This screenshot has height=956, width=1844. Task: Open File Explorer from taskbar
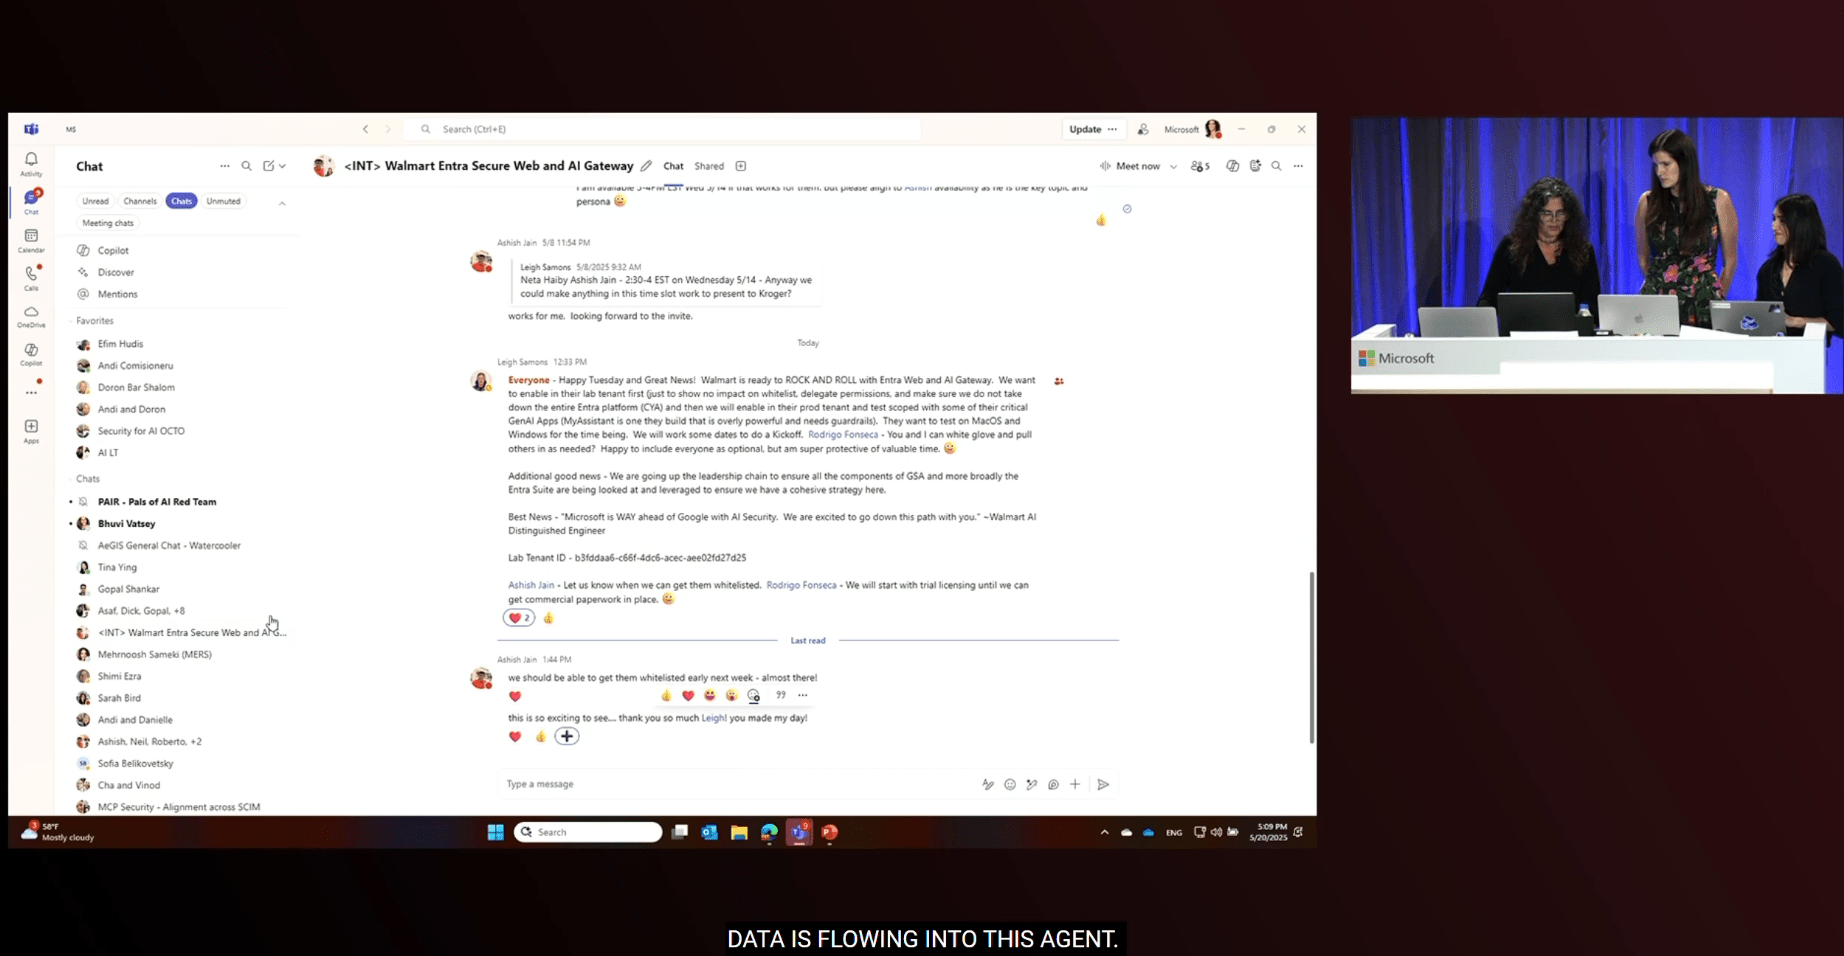coord(739,832)
